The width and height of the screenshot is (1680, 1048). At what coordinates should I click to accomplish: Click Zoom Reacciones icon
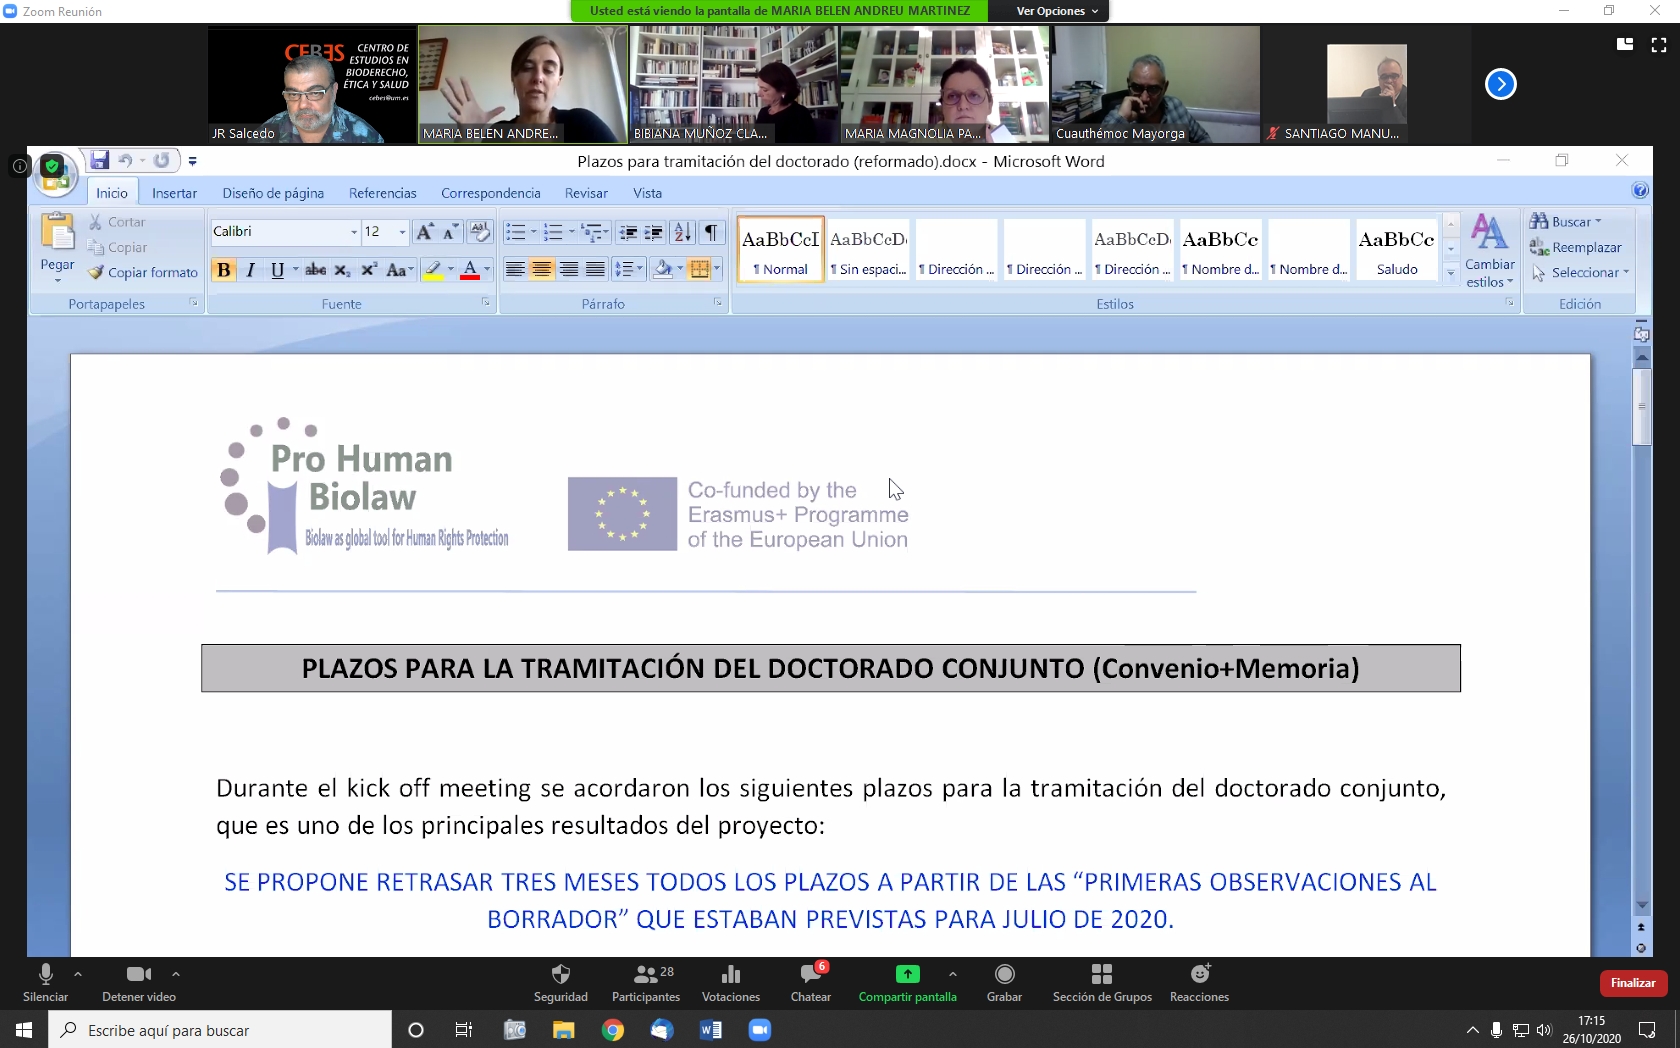pos(1200,983)
